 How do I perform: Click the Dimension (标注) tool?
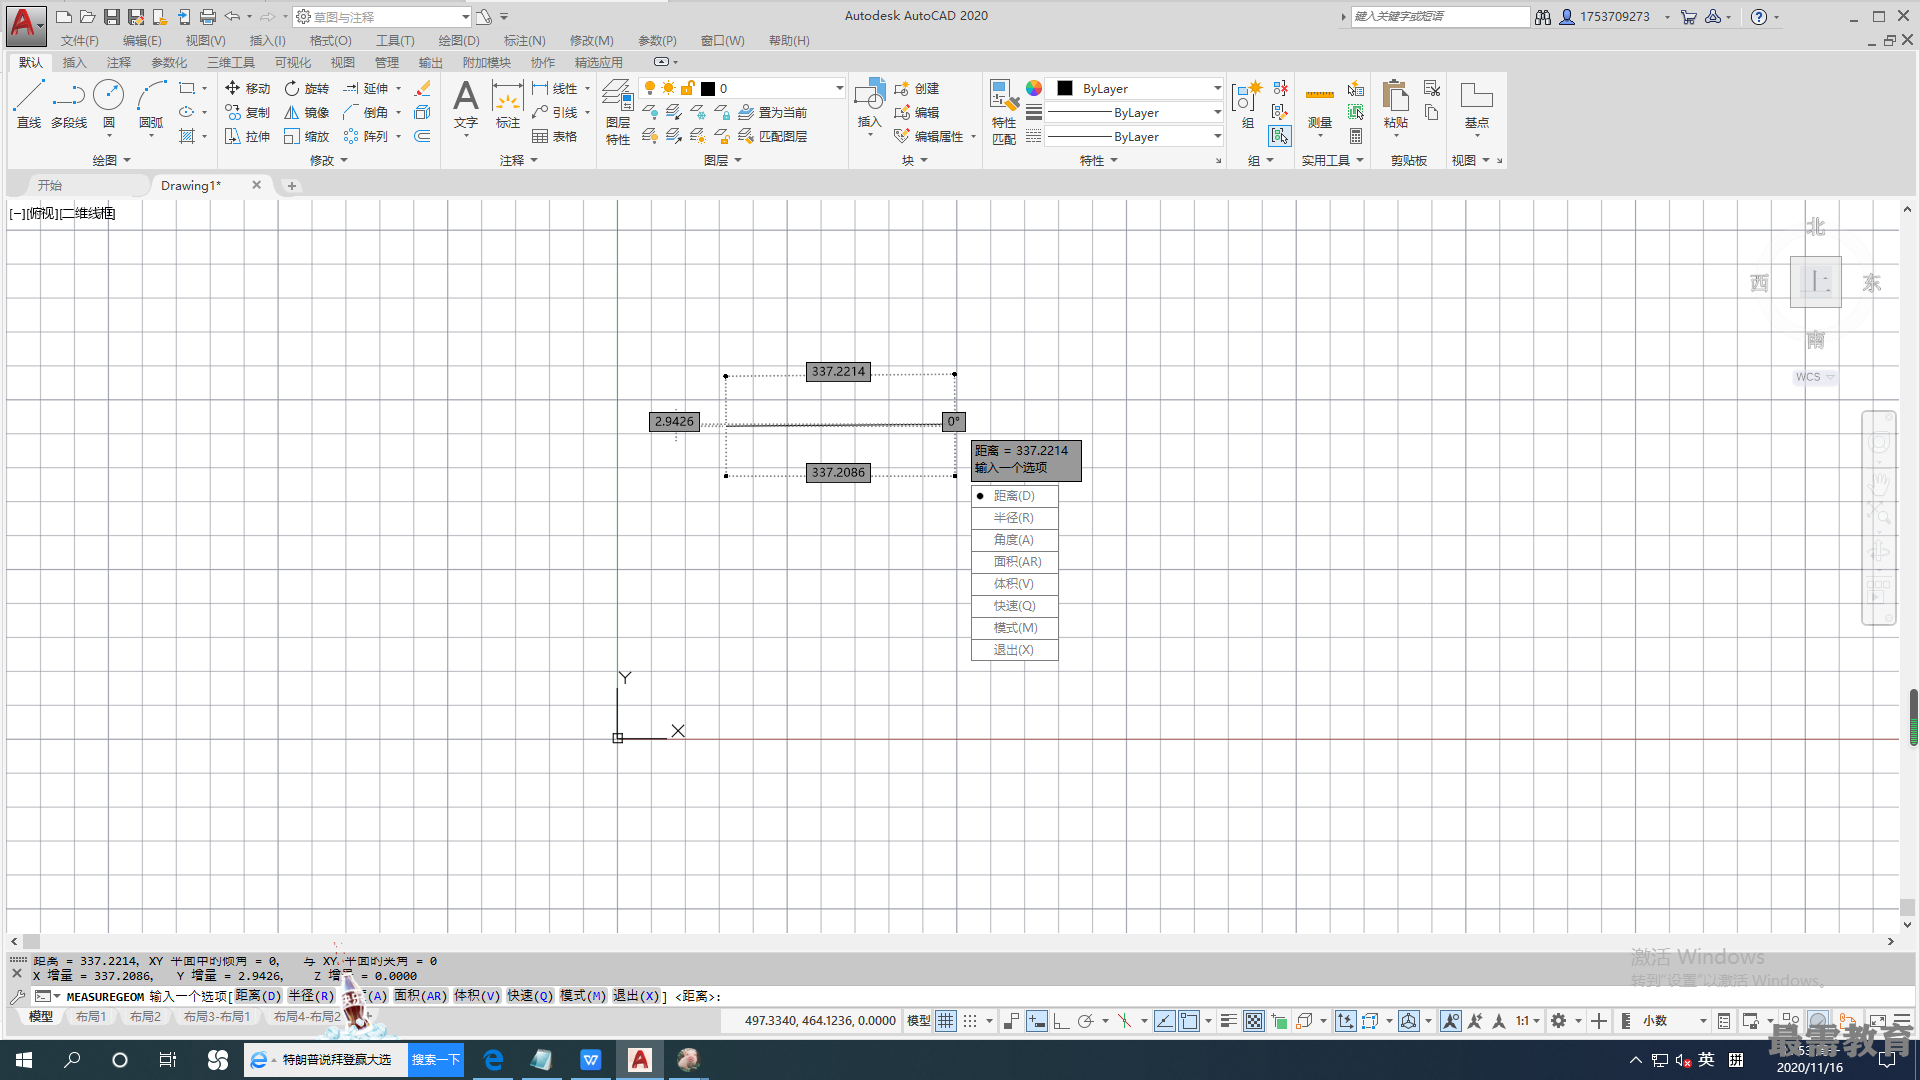[508, 104]
